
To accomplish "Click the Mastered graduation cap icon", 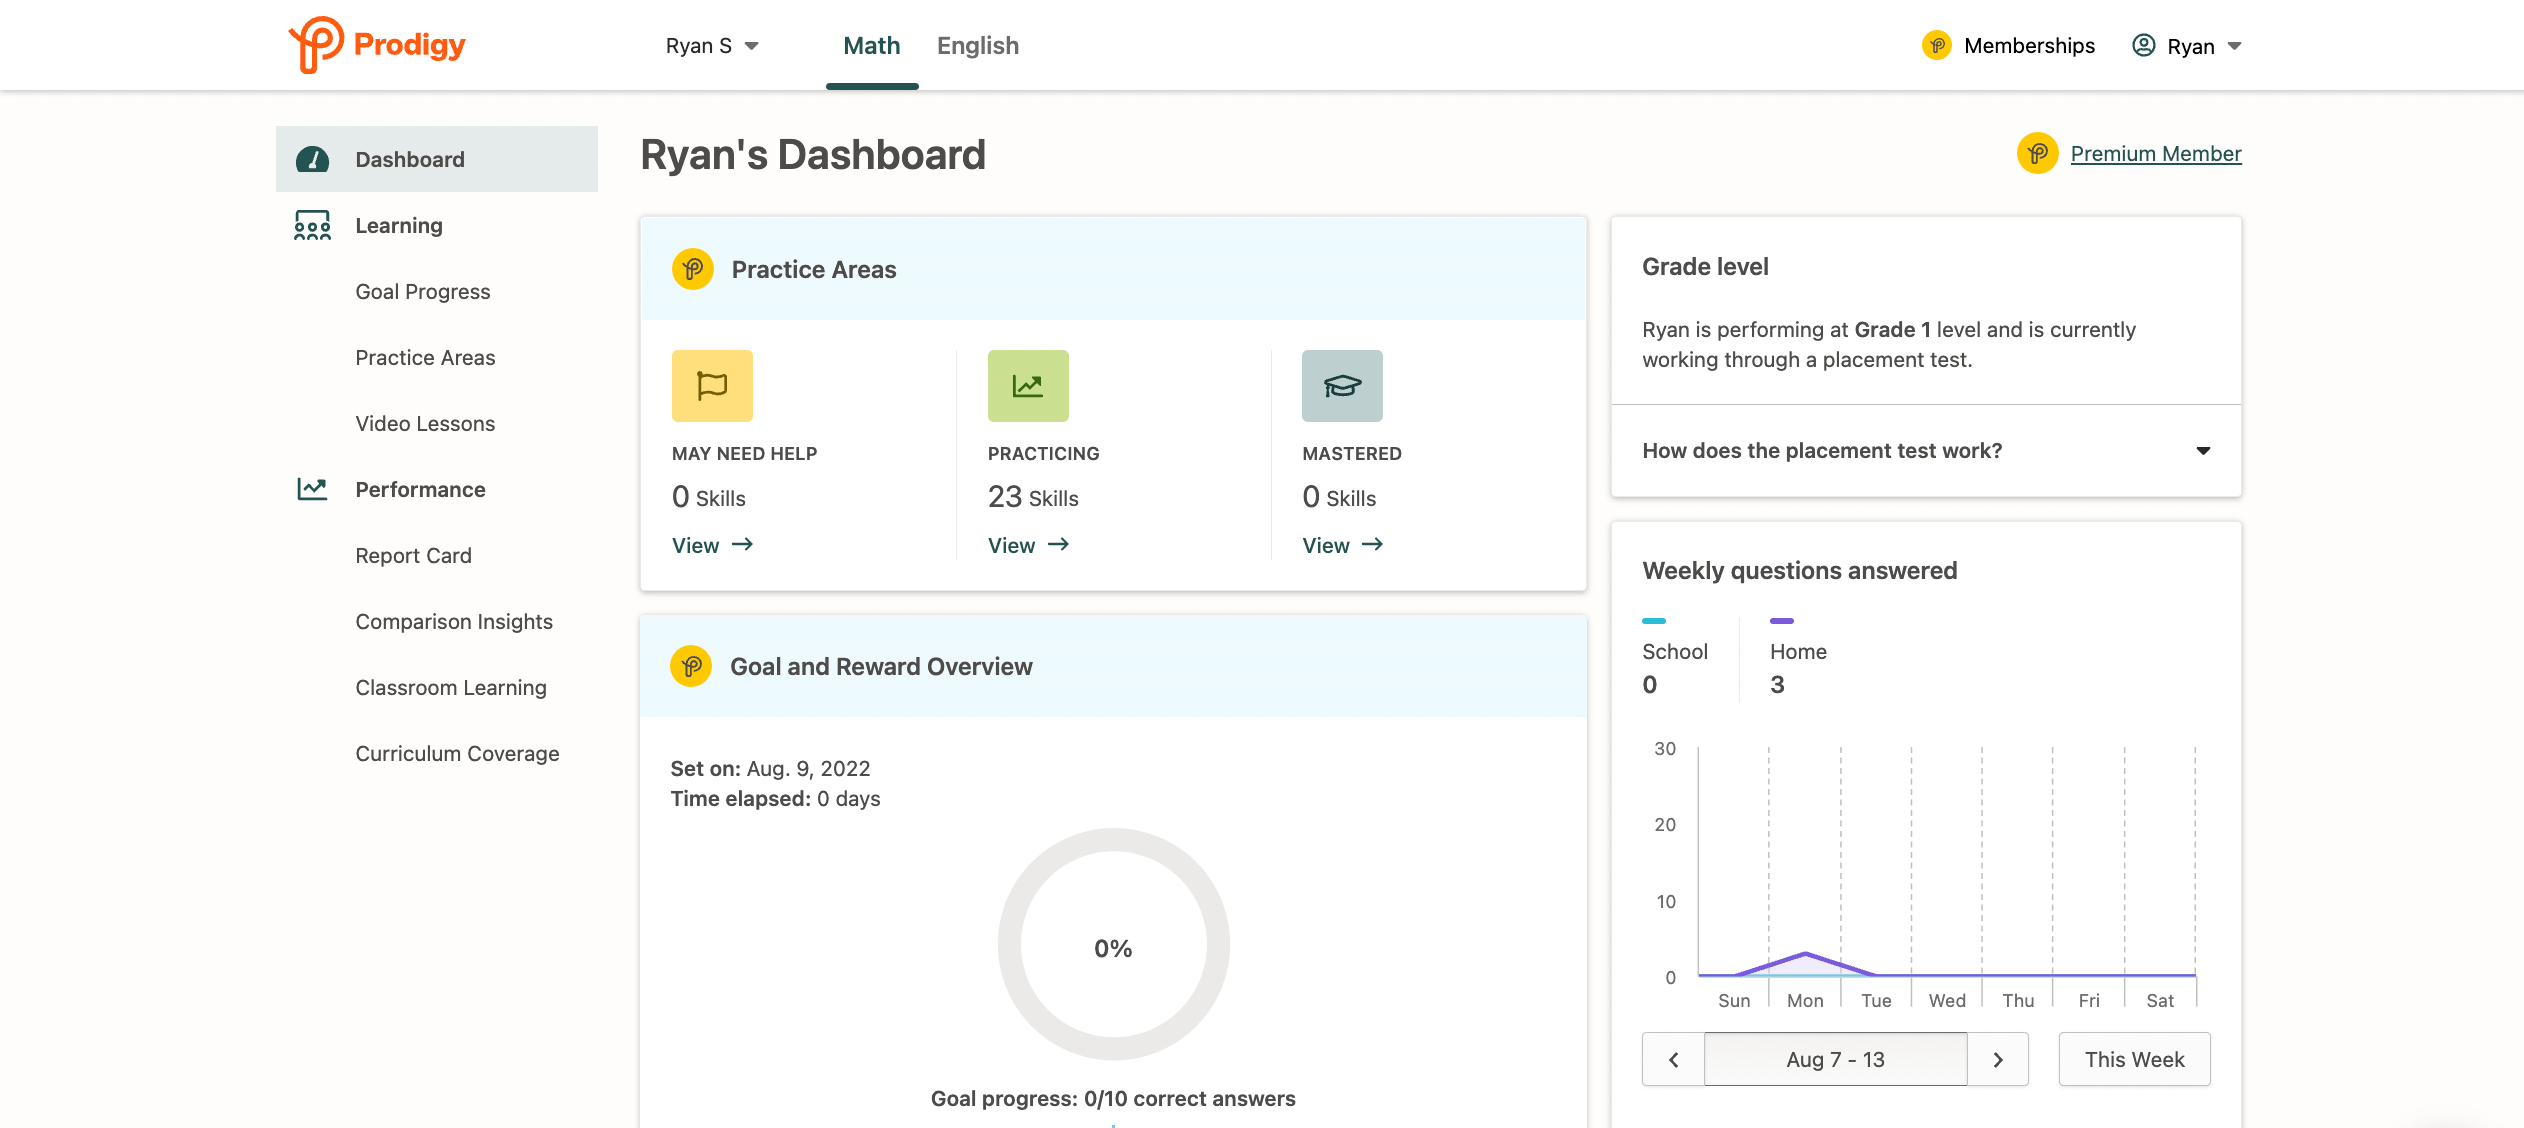I will coord(1342,385).
